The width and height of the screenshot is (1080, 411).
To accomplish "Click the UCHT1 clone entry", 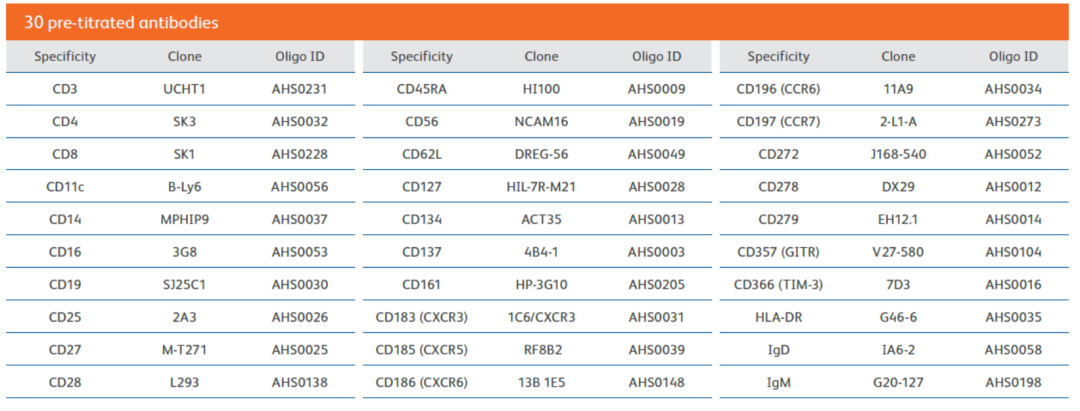I will 185,89.
